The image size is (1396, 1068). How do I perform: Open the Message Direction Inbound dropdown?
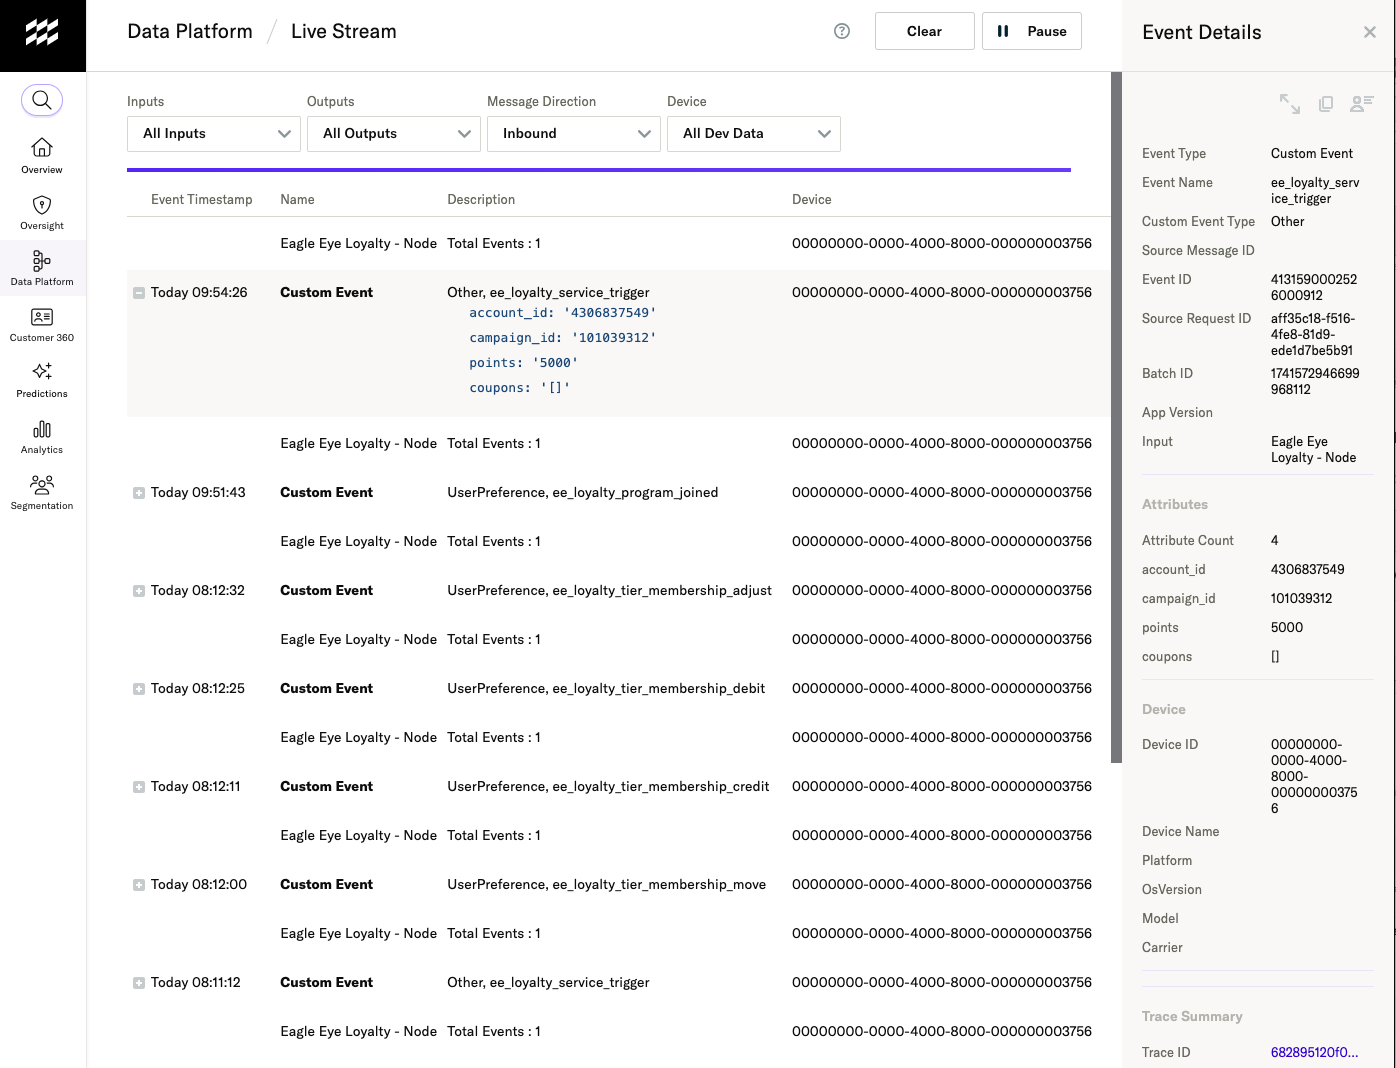[574, 134]
